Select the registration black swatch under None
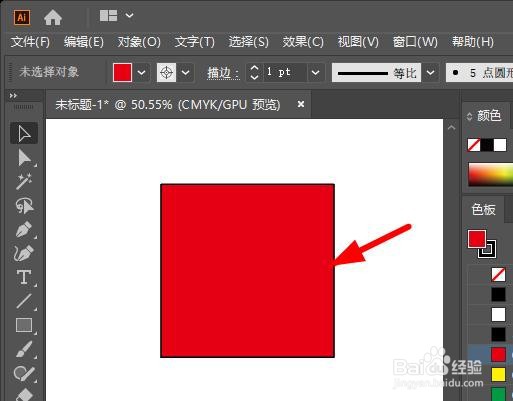 tap(498, 295)
